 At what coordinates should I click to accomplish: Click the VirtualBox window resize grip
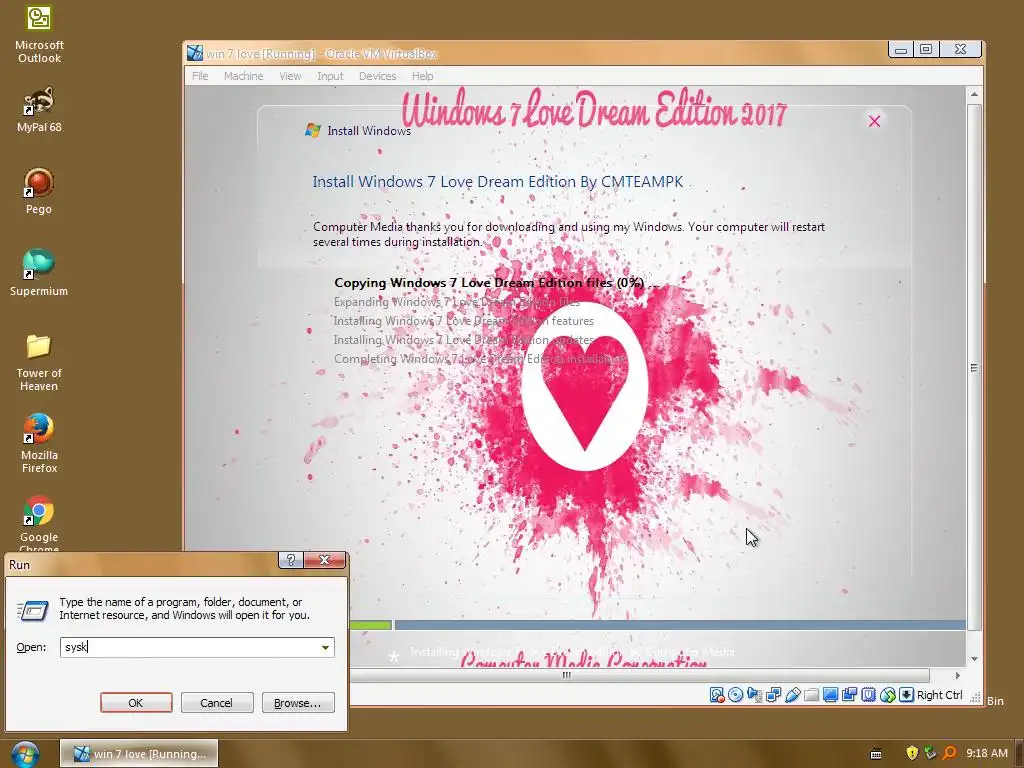coord(975,698)
